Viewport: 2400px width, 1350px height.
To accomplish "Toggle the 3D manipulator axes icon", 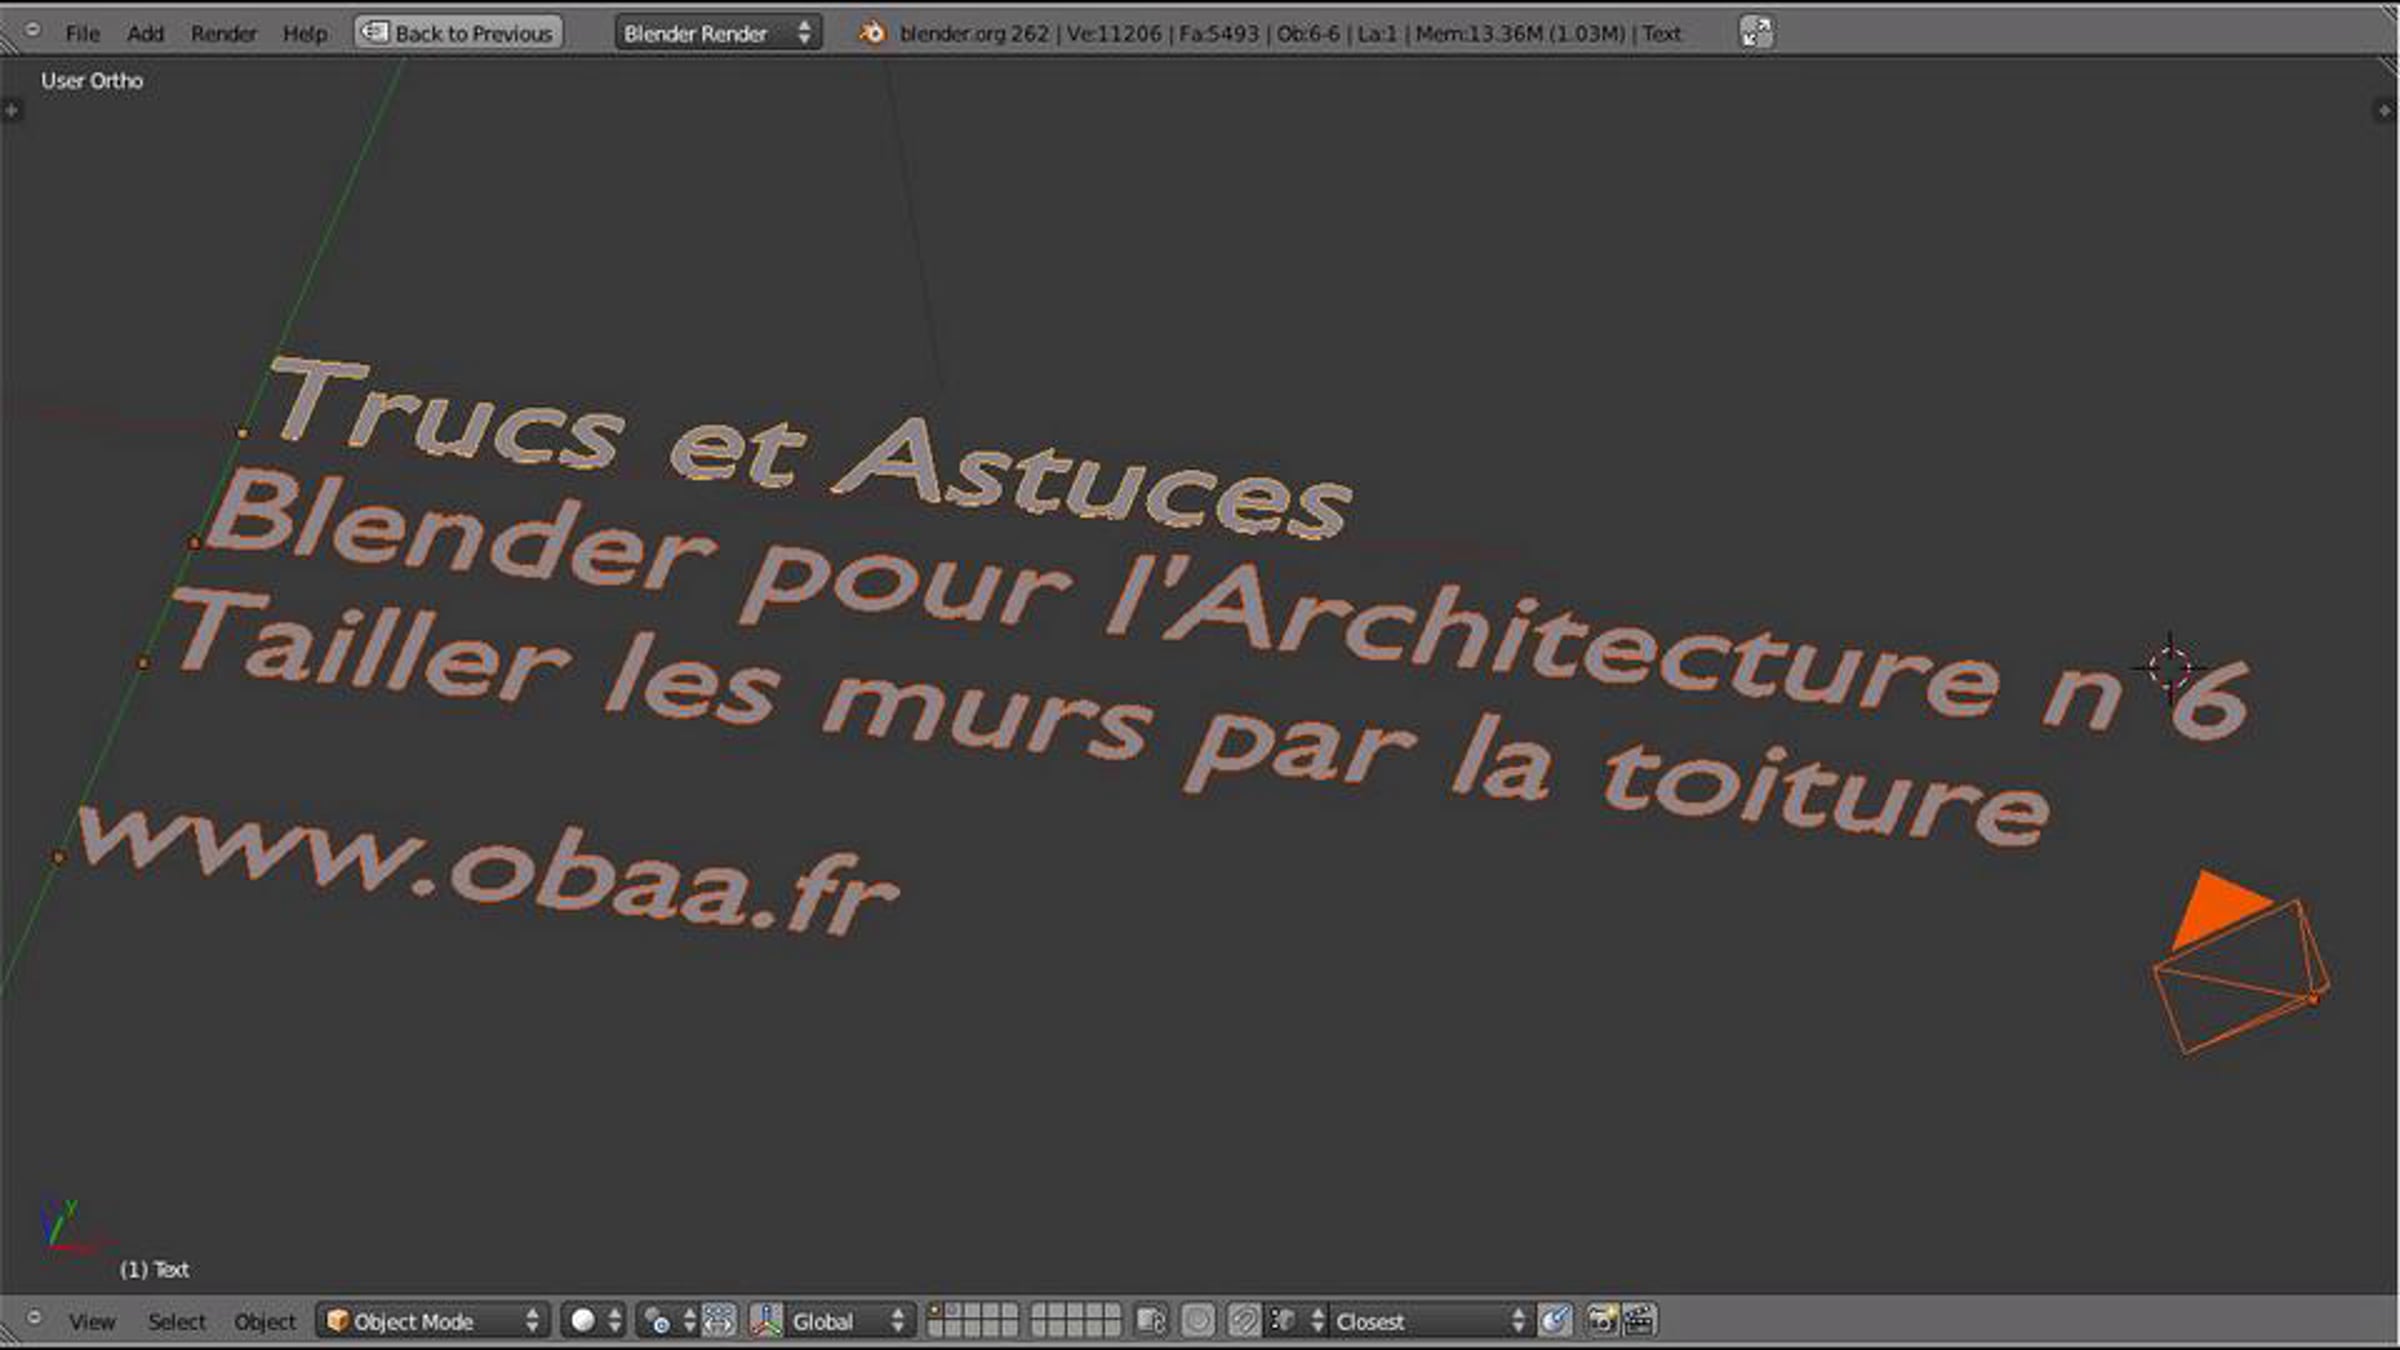I will [766, 1321].
